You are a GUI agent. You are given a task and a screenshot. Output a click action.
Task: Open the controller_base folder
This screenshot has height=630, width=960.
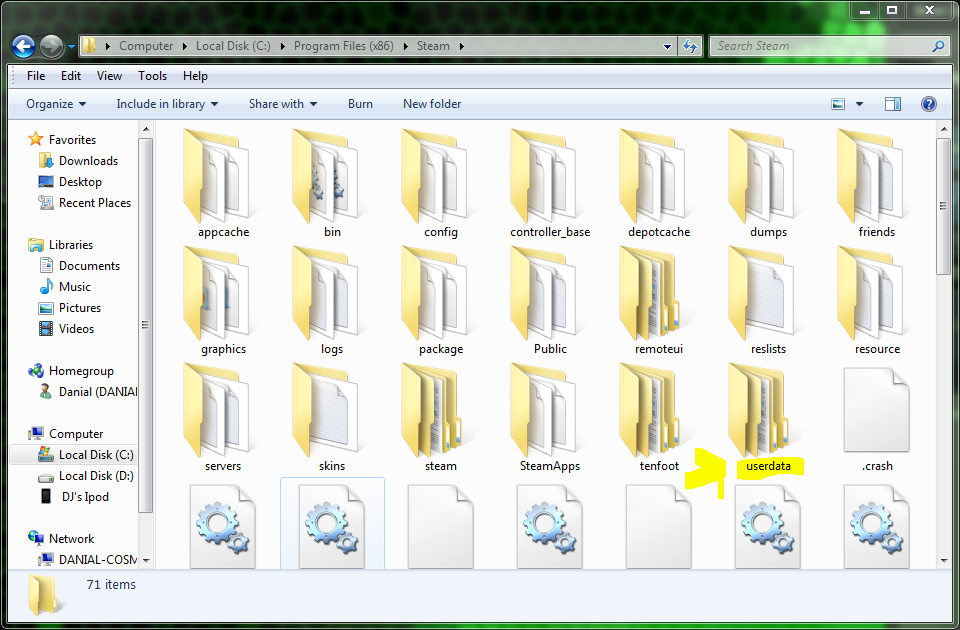(550, 184)
